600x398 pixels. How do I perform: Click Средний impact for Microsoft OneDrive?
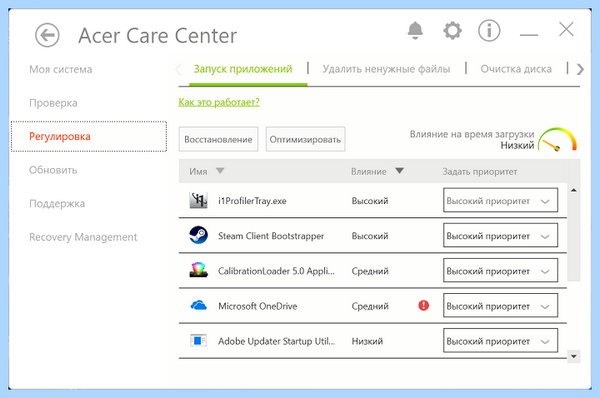(x=370, y=306)
